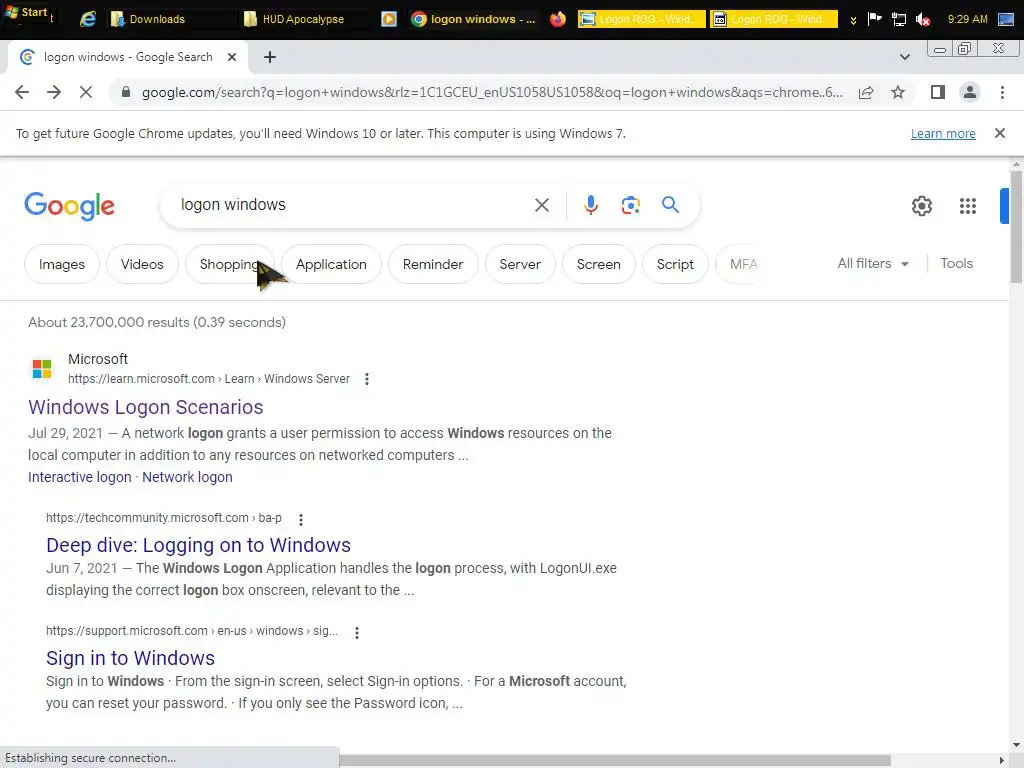Image resolution: width=1024 pixels, height=768 pixels.
Task: Bookmark this page with the star icon
Action: click(898, 92)
